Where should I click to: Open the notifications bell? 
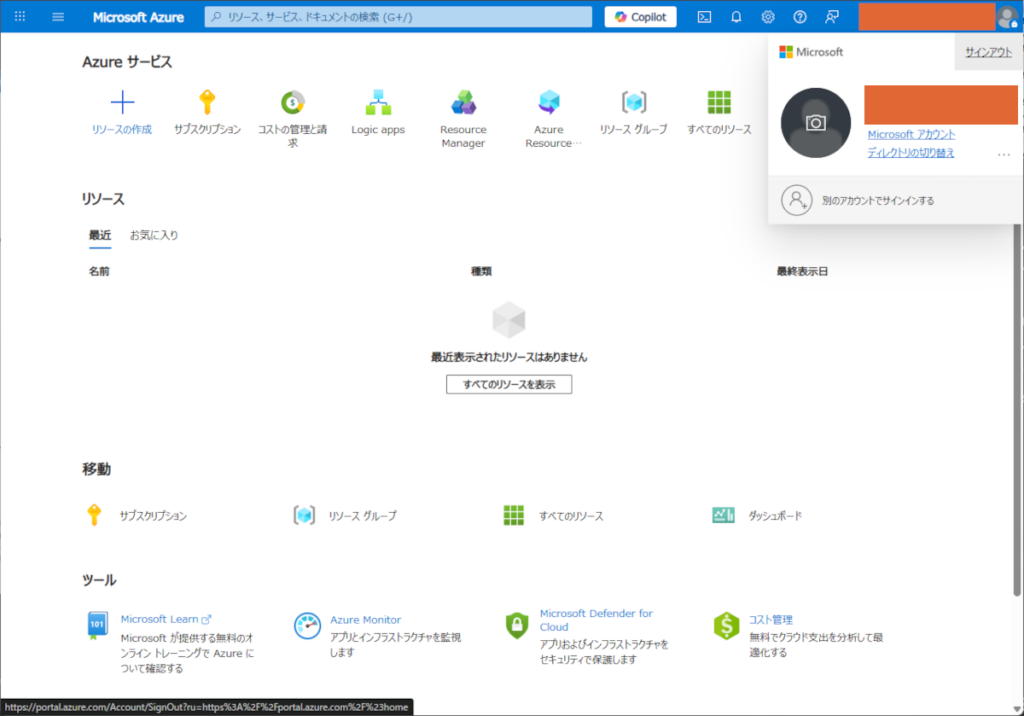click(x=736, y=17)
